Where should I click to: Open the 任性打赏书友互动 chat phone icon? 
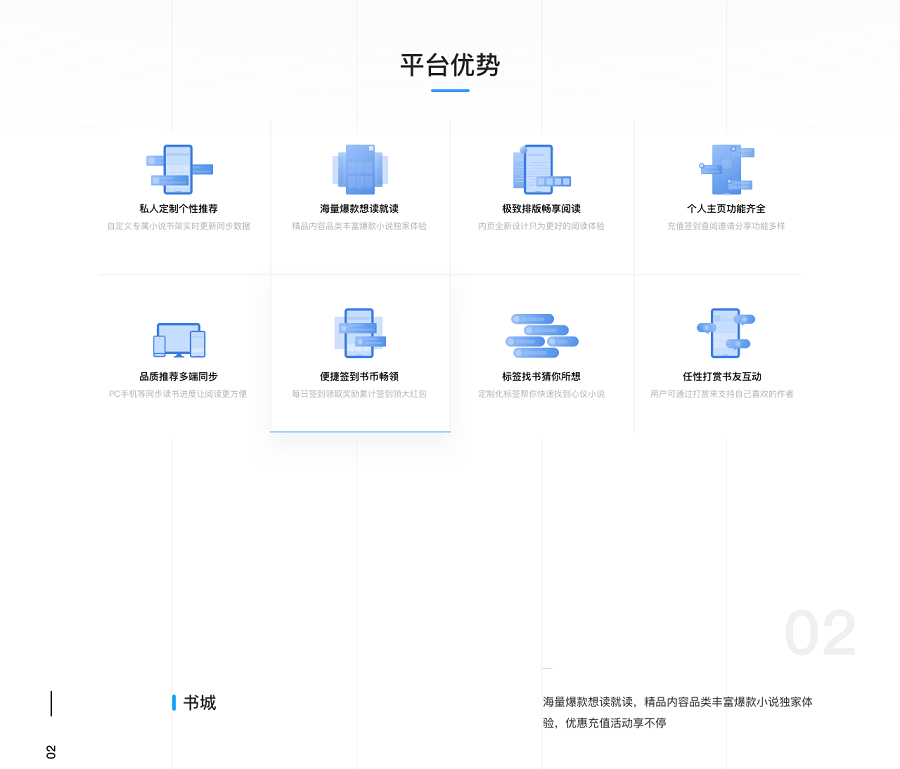[726, 333]
